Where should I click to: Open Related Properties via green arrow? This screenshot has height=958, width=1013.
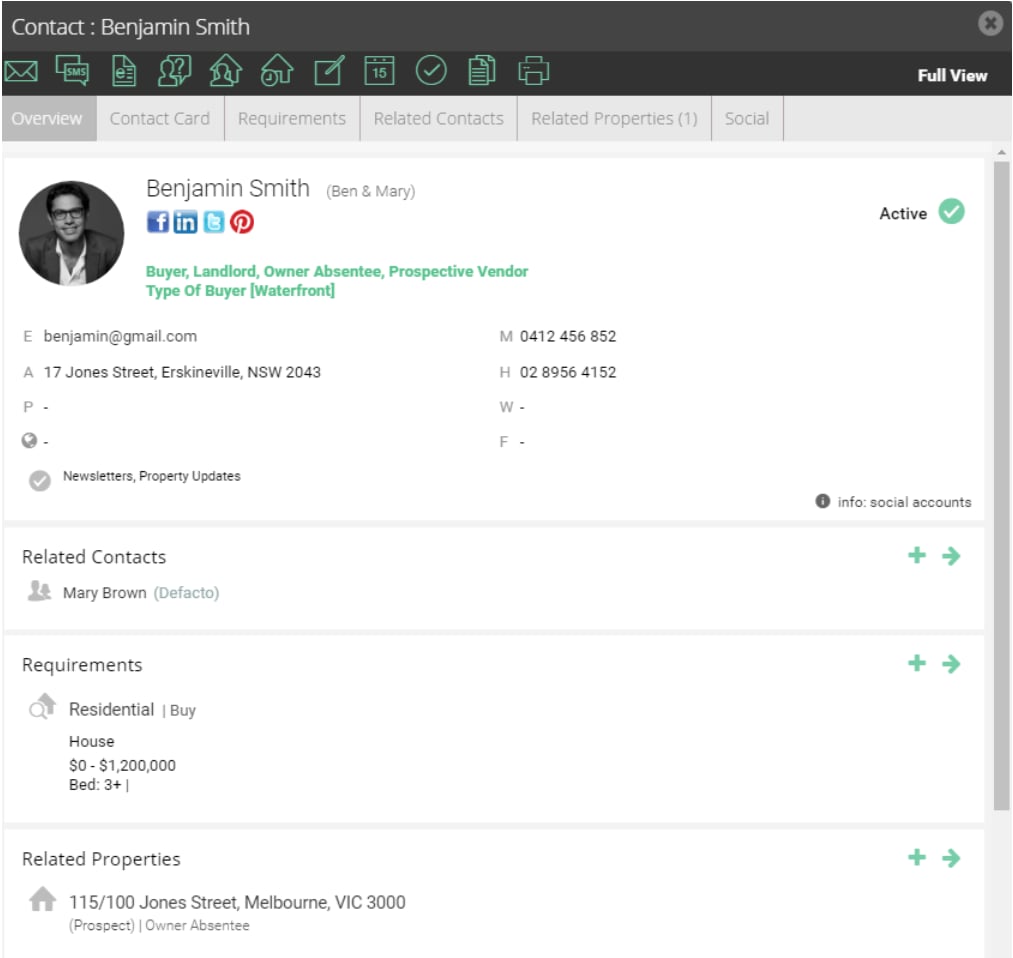[x=951, y=858]
